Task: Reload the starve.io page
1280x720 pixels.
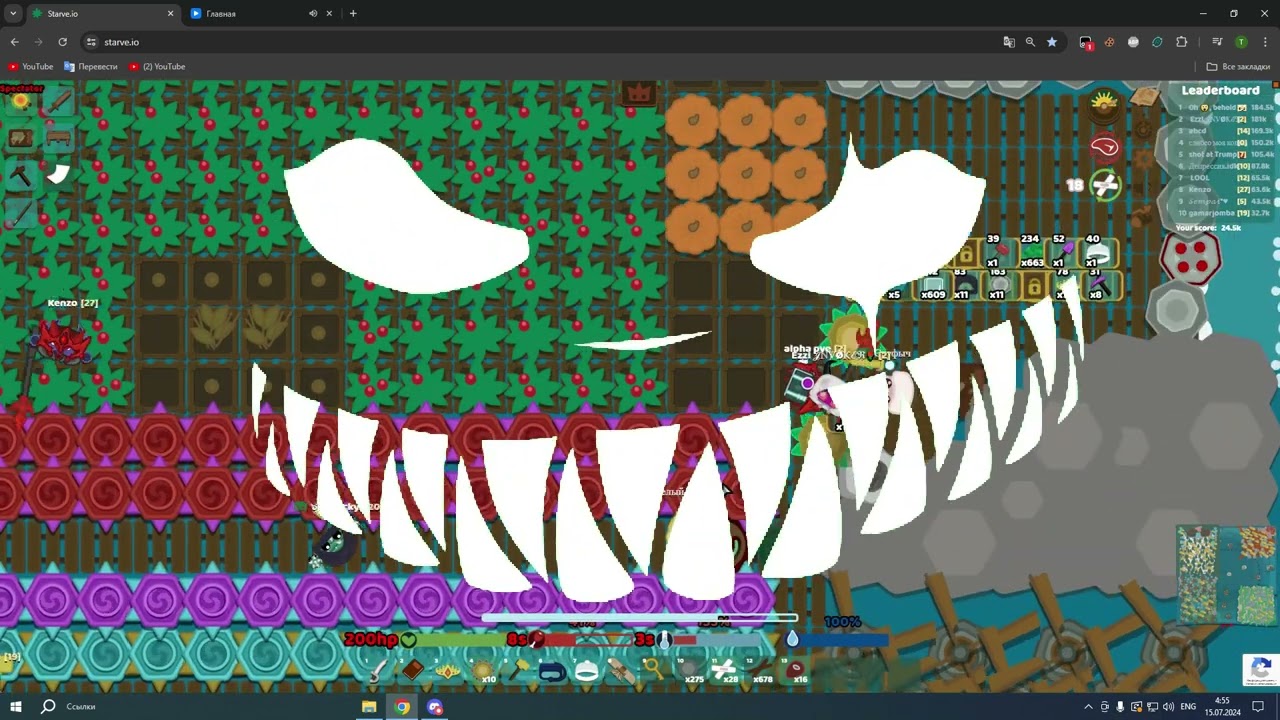Action: [x=62, y=42]
